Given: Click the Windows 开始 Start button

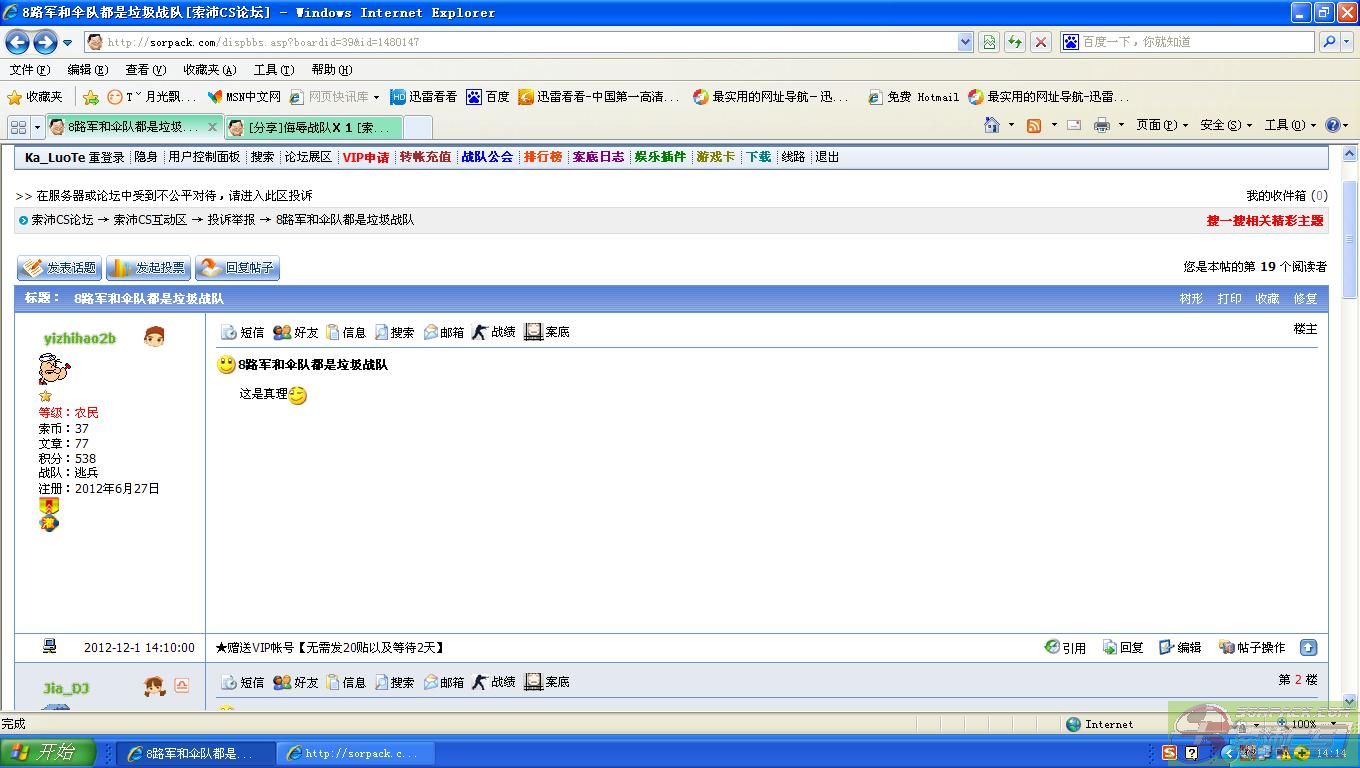Looking at the screenshot, I should click(47, 753).
